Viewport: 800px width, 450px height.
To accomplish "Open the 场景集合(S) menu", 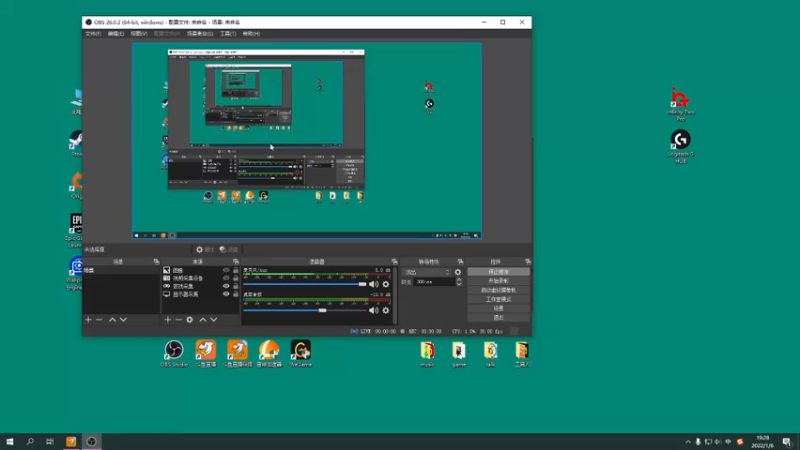I will point(200,34).
